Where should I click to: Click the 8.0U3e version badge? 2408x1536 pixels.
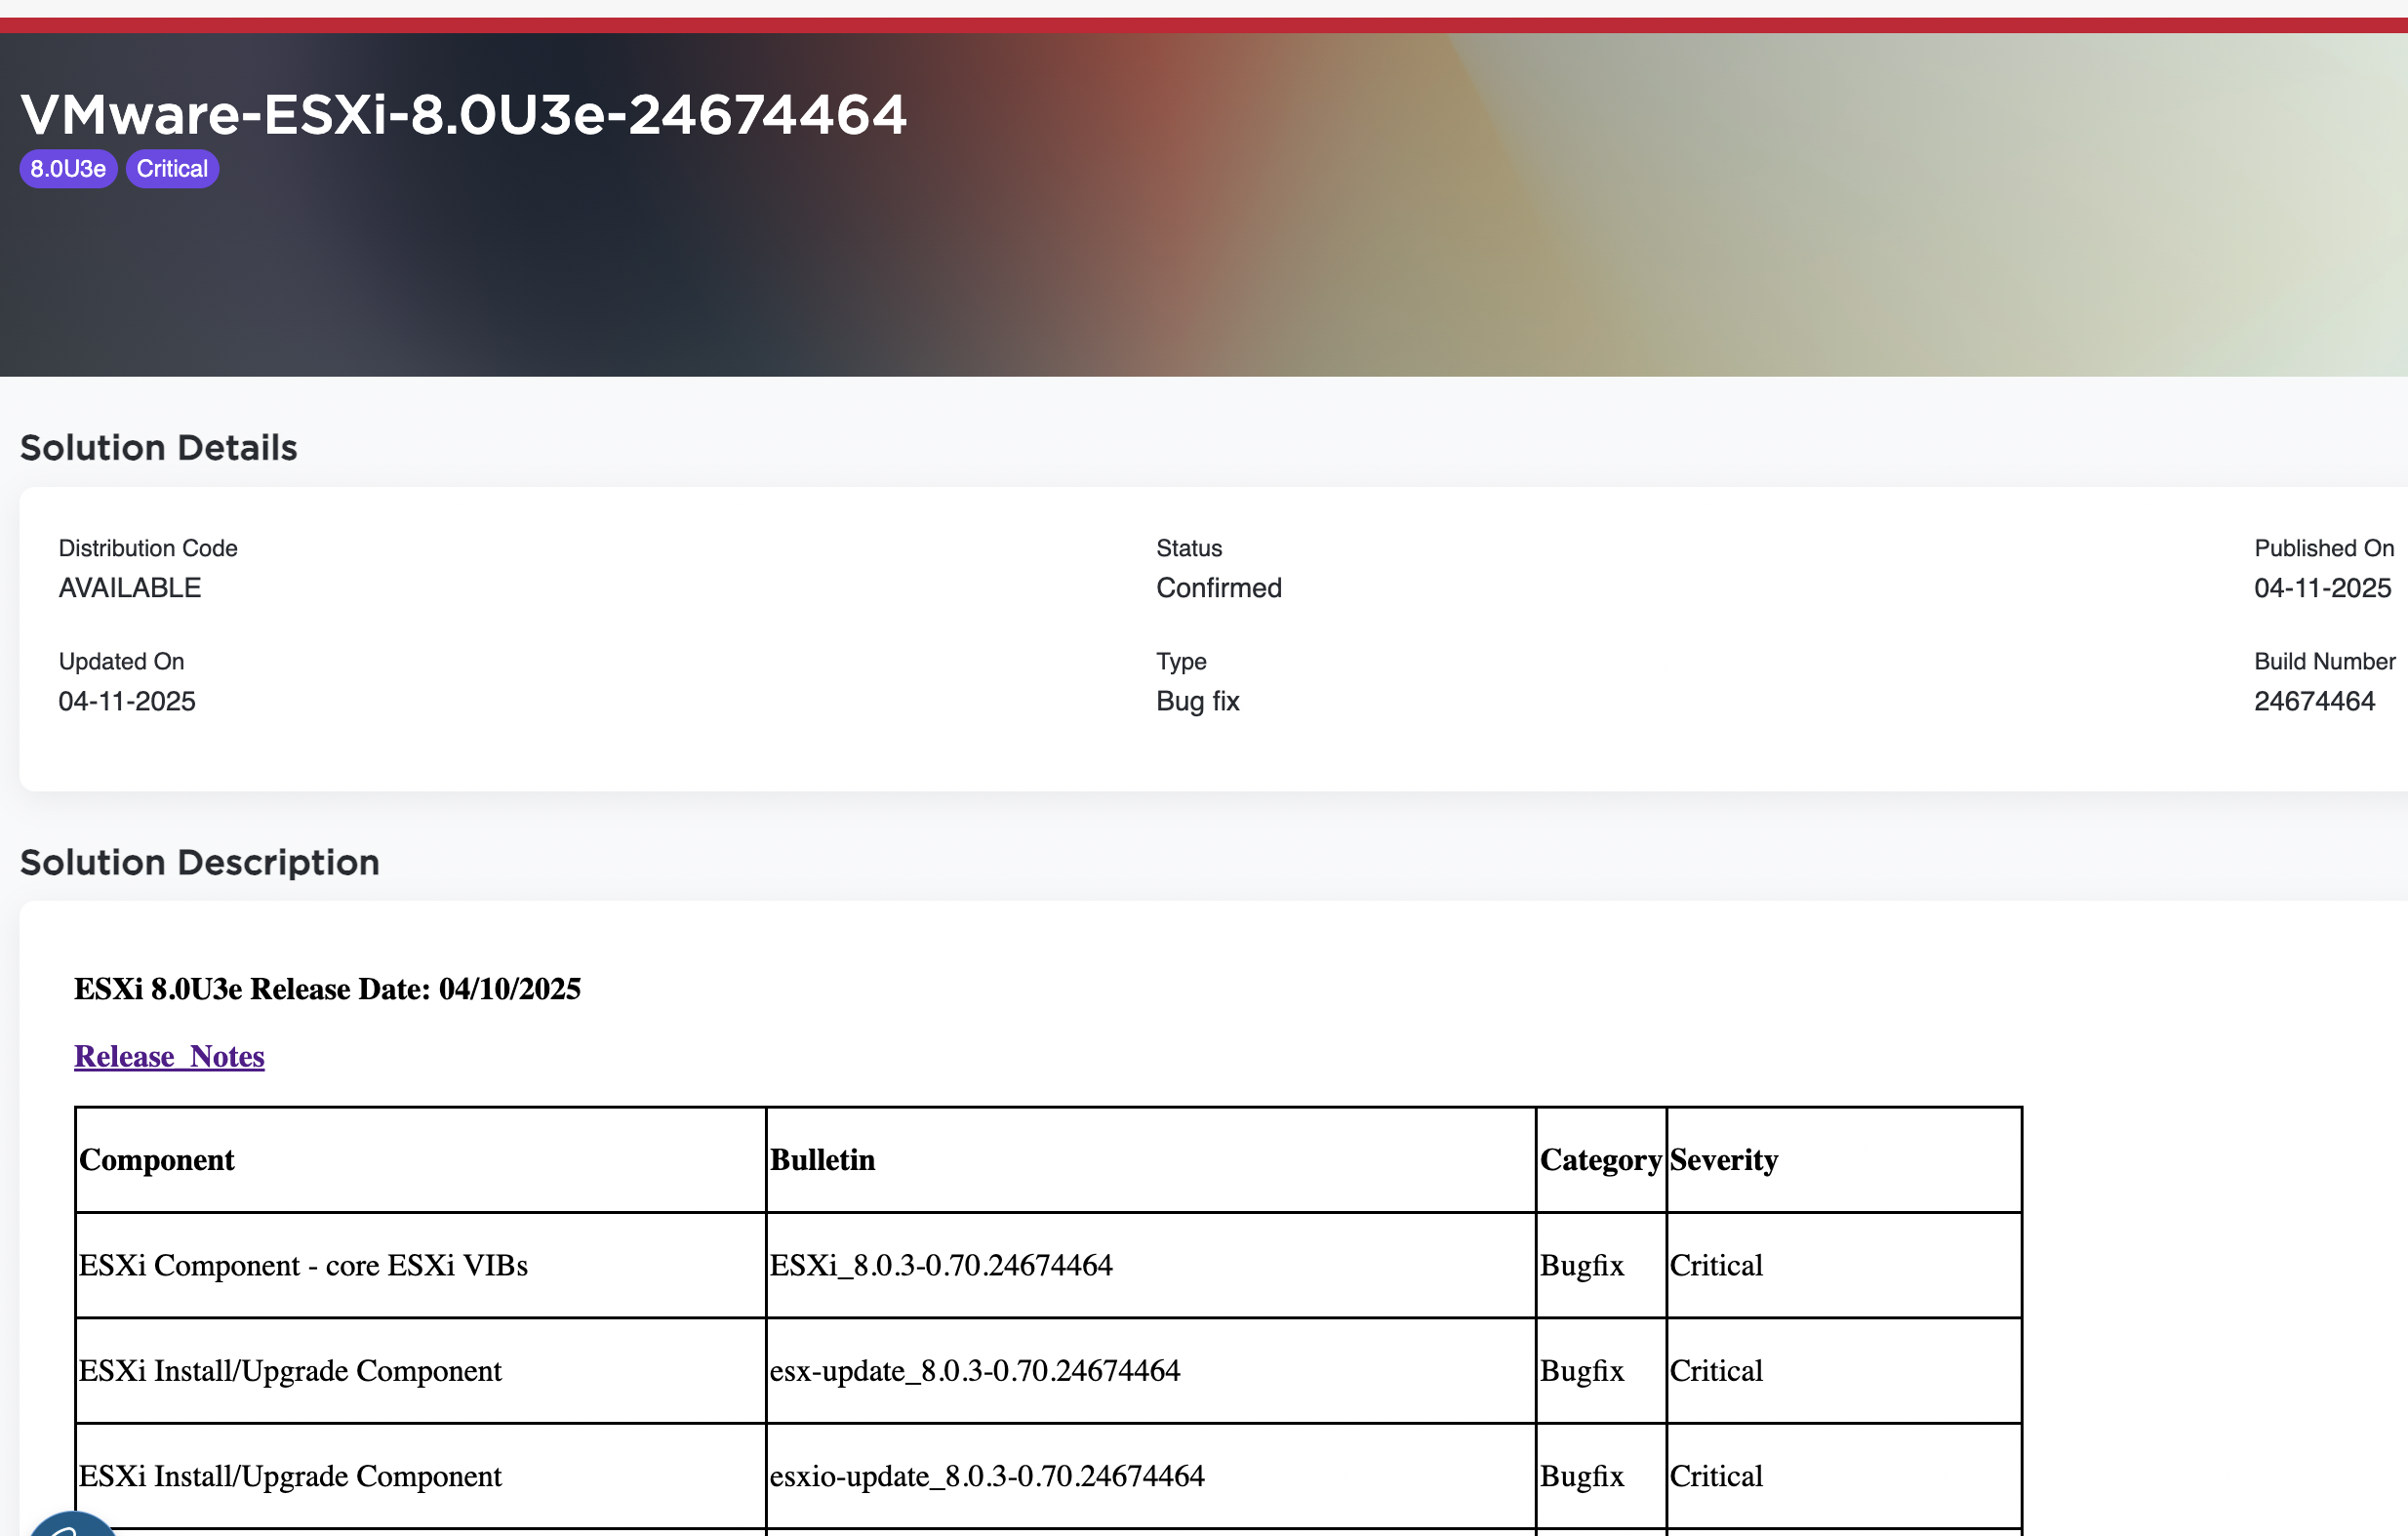pos(67,168)
